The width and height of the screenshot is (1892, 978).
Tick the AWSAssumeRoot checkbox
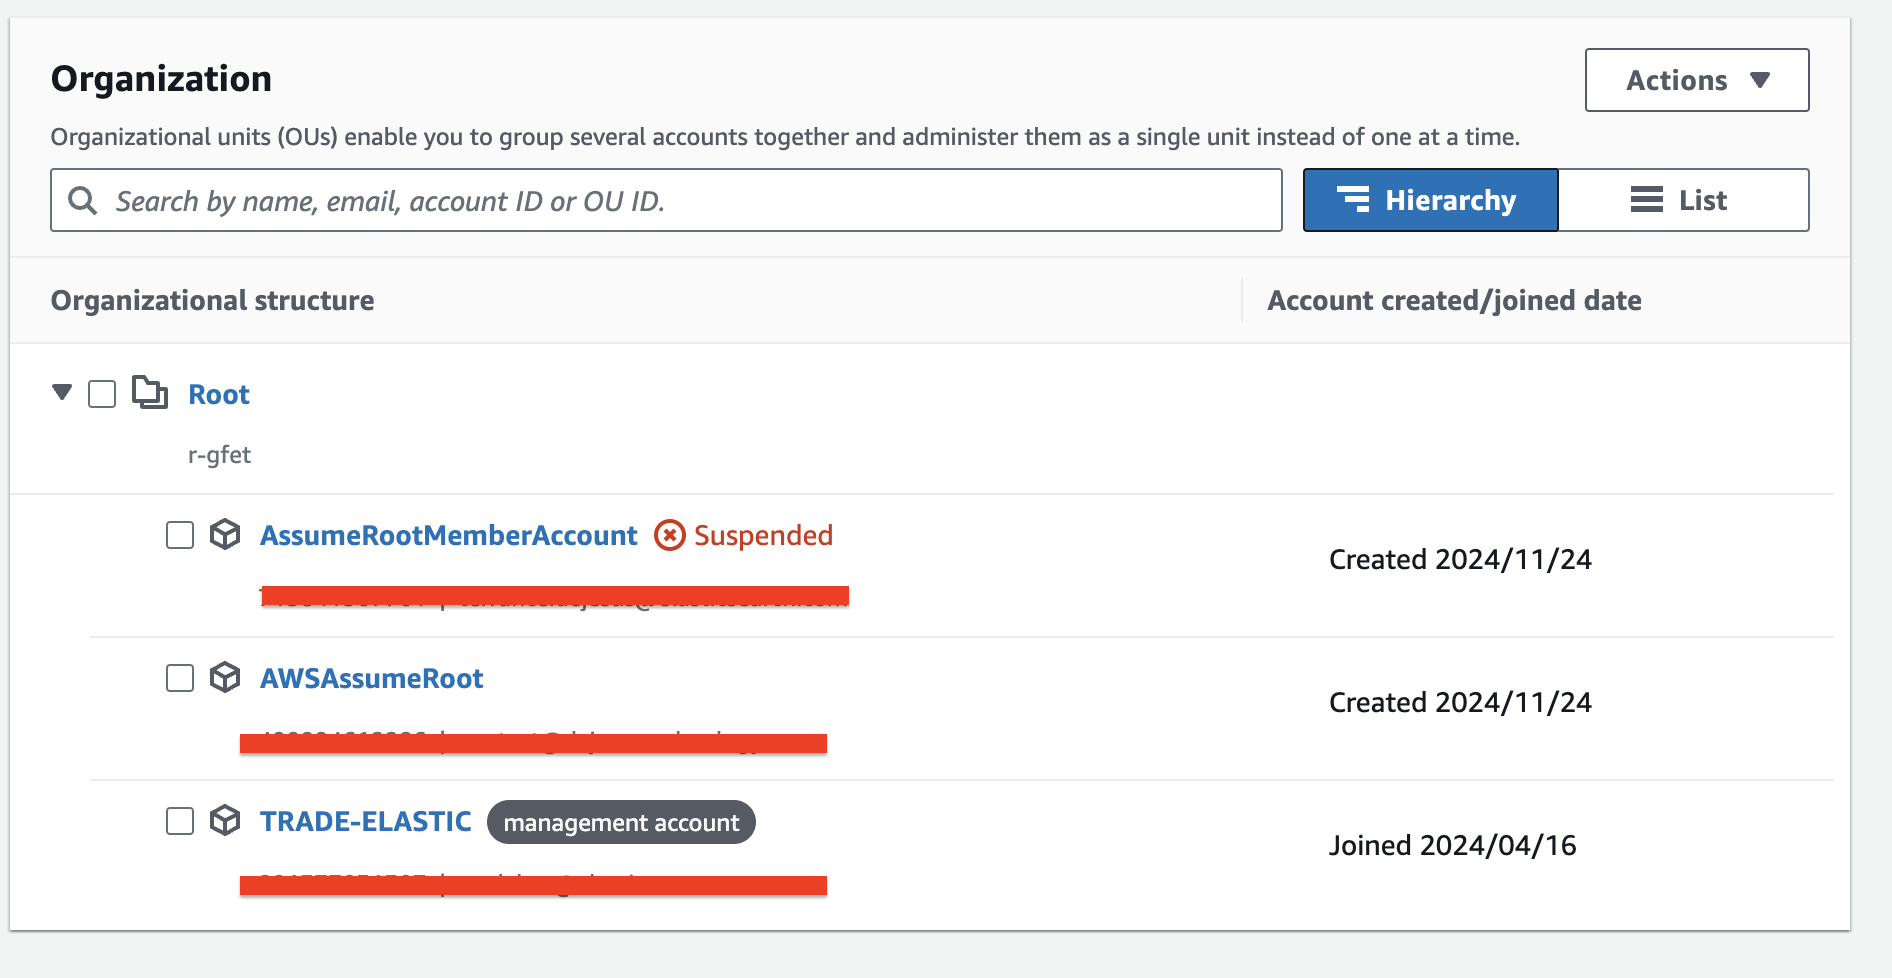(x=180, y=678)
